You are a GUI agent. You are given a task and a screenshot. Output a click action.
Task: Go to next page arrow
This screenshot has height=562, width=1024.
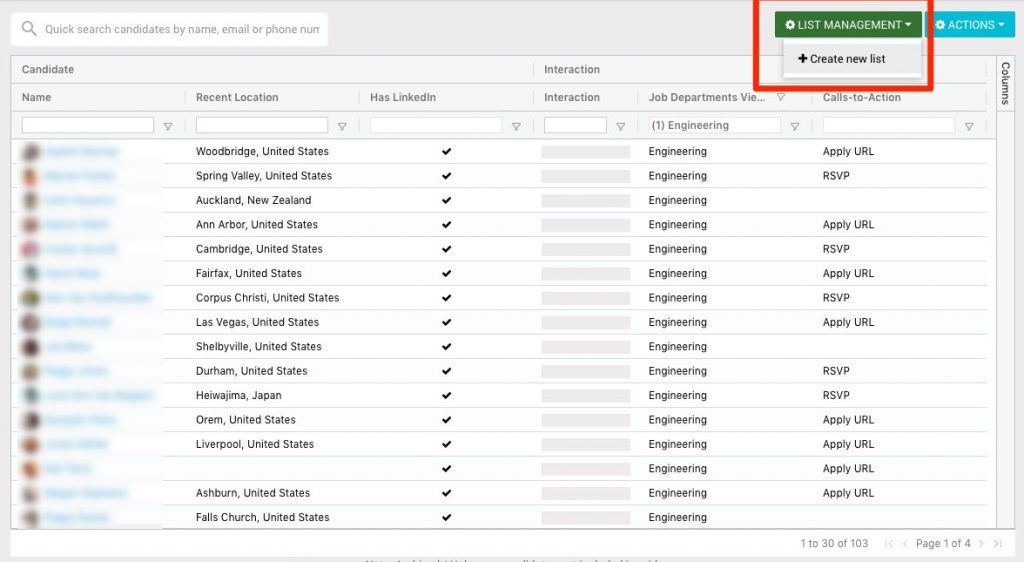point(981,543)
